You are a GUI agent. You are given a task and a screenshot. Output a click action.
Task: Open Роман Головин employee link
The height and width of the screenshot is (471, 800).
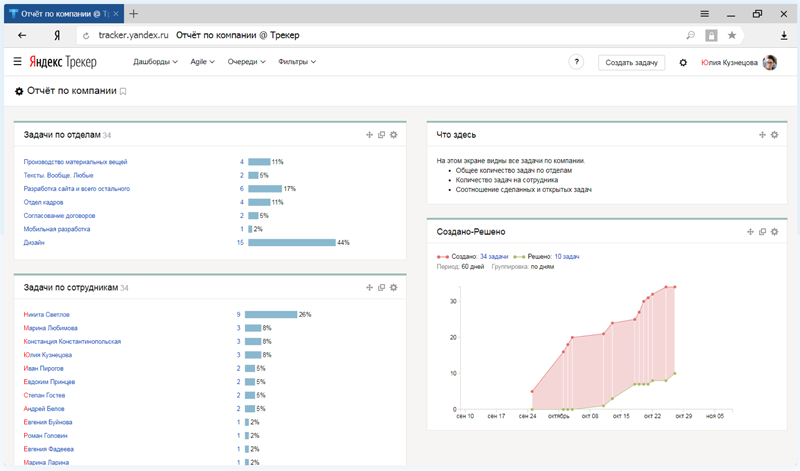click(45, 436)
